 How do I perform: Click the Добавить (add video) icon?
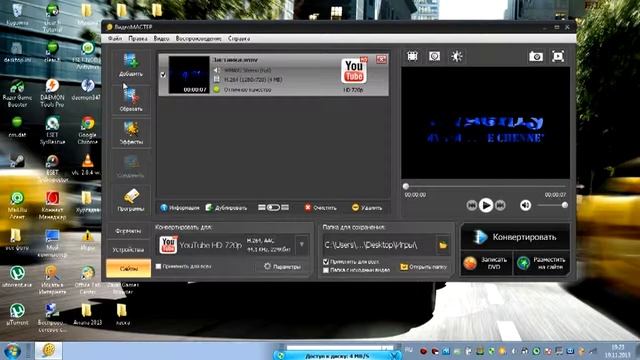[131, 64]
